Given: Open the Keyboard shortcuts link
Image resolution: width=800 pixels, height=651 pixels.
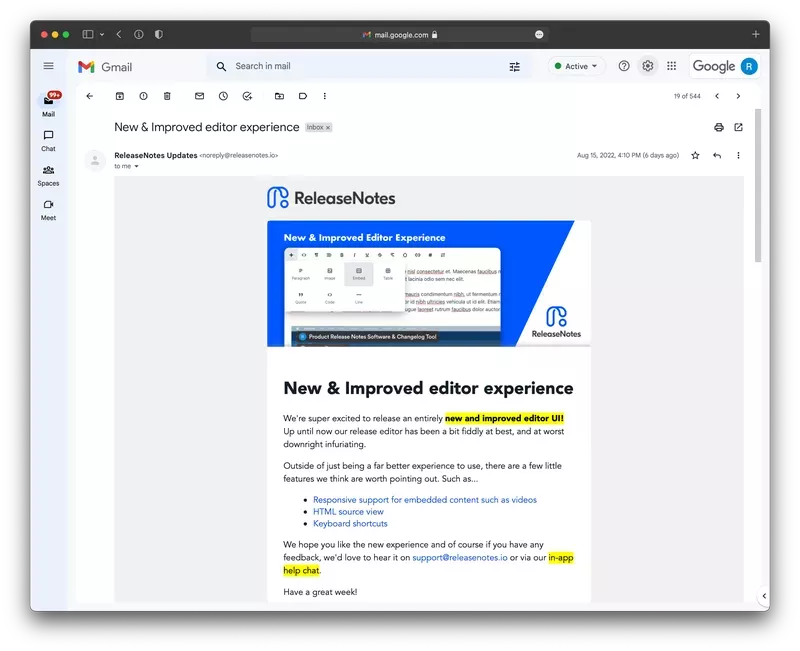Looking at the screenshot, I should pyautogui.click(x=350, y=523).
